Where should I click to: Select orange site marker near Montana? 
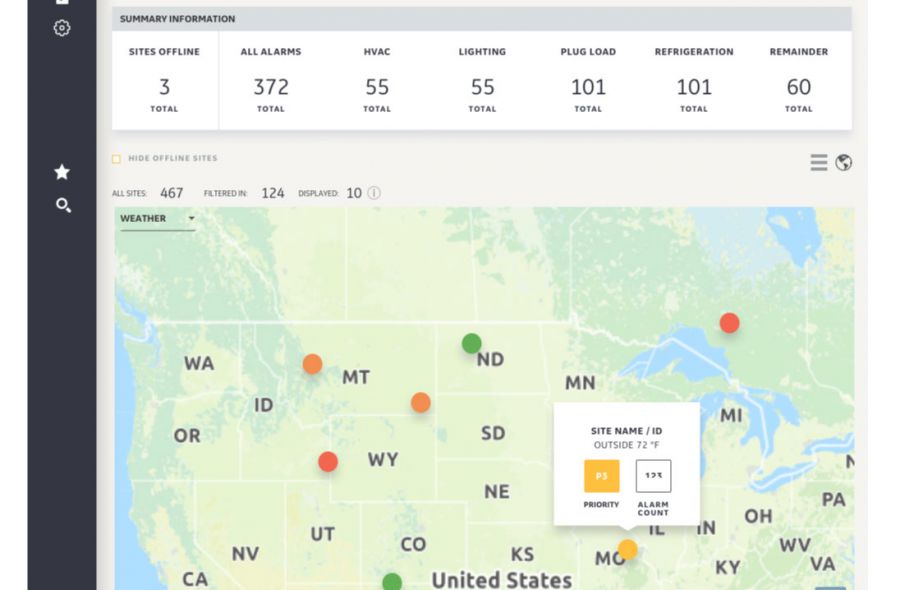pyautogui.click(x=313, y=364)
